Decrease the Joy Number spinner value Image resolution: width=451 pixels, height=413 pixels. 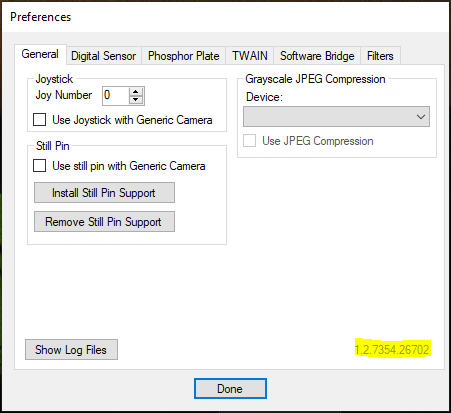(x=136, y=100)
